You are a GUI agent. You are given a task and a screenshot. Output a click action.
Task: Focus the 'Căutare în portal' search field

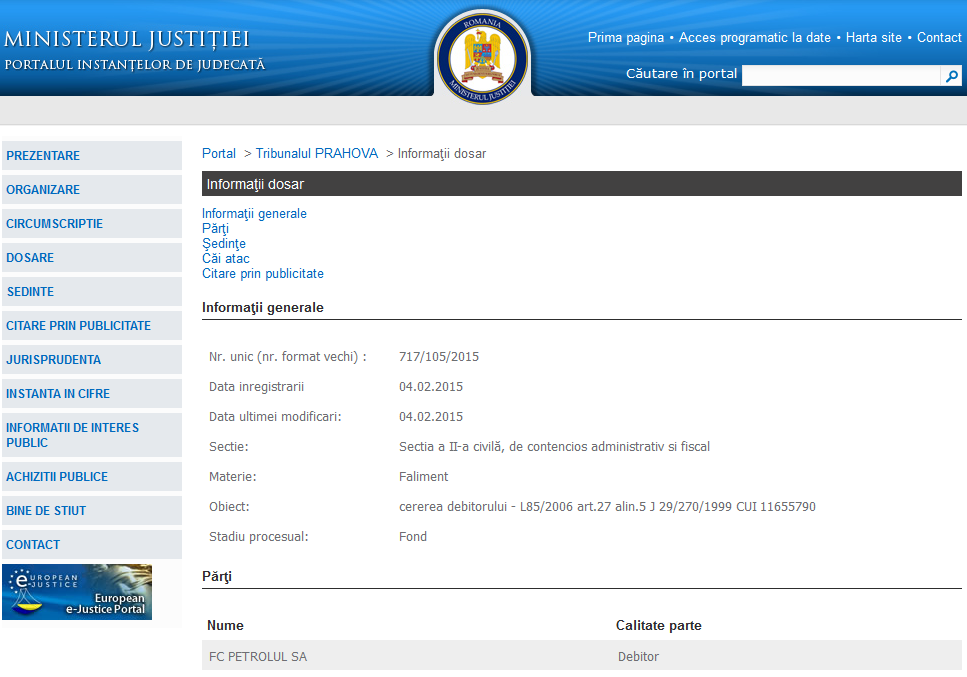point(842,76)
